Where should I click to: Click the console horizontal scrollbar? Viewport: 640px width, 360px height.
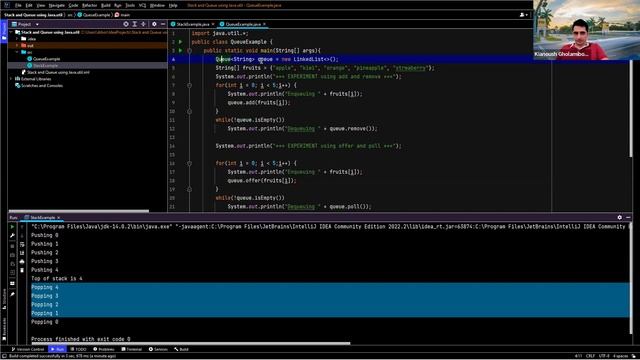(191, 343)
